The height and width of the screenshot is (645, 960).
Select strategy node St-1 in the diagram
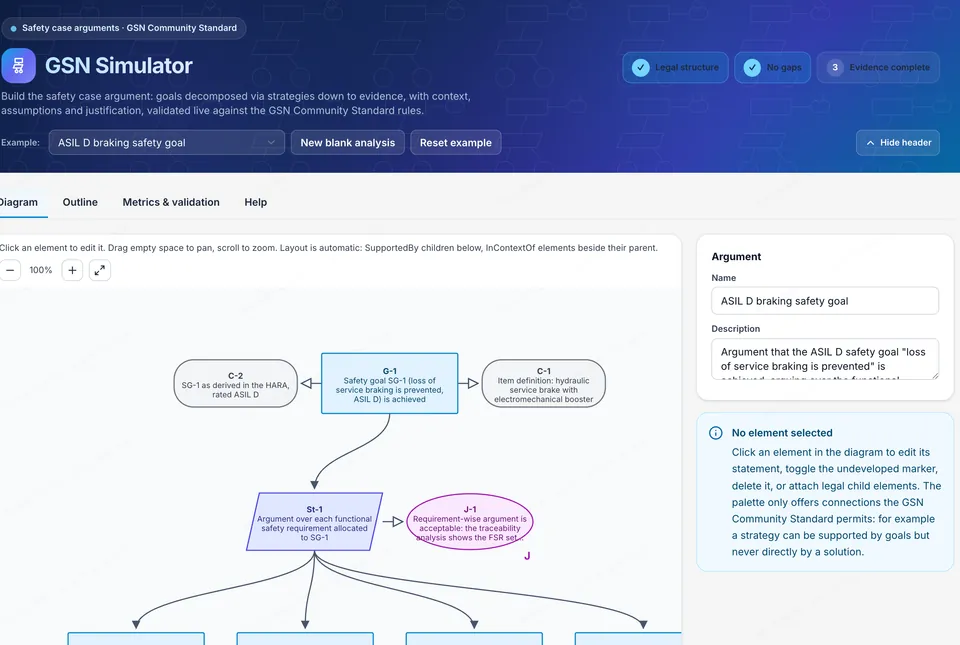pyautogui.click(x=314, y=522)
